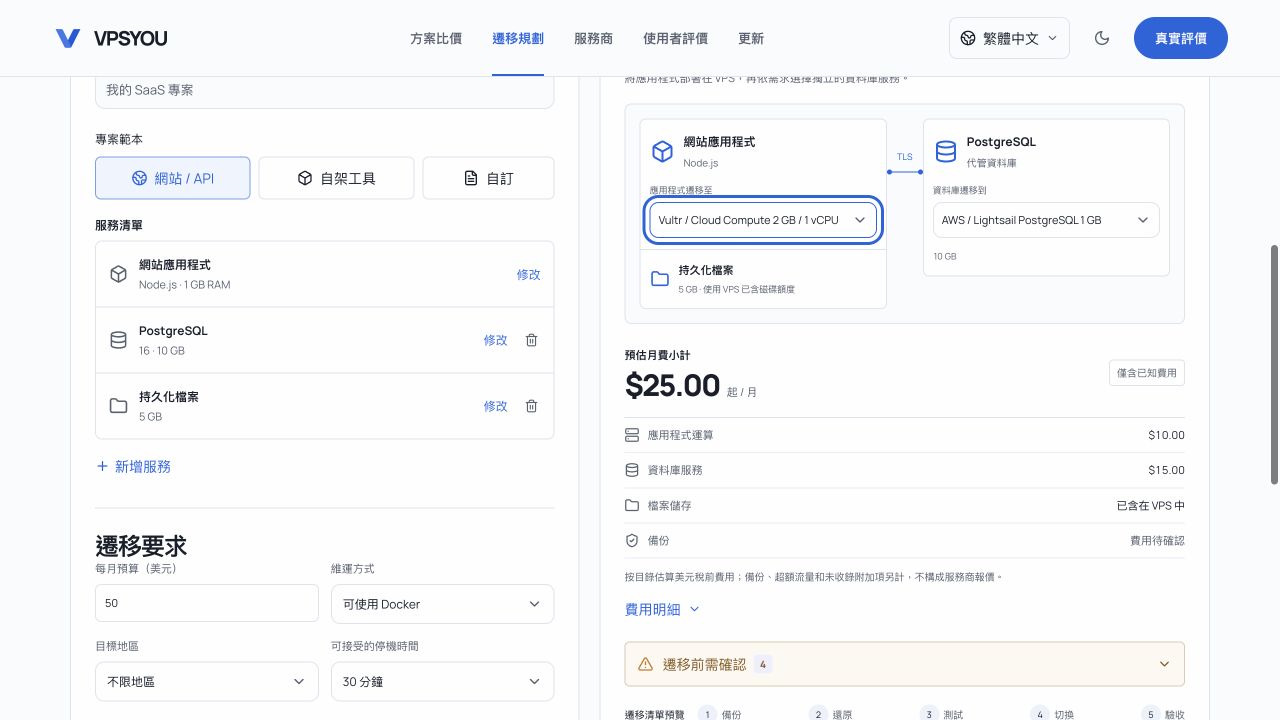Click the 持久化檔案 folder icon in service list

[x=118, y=406]
